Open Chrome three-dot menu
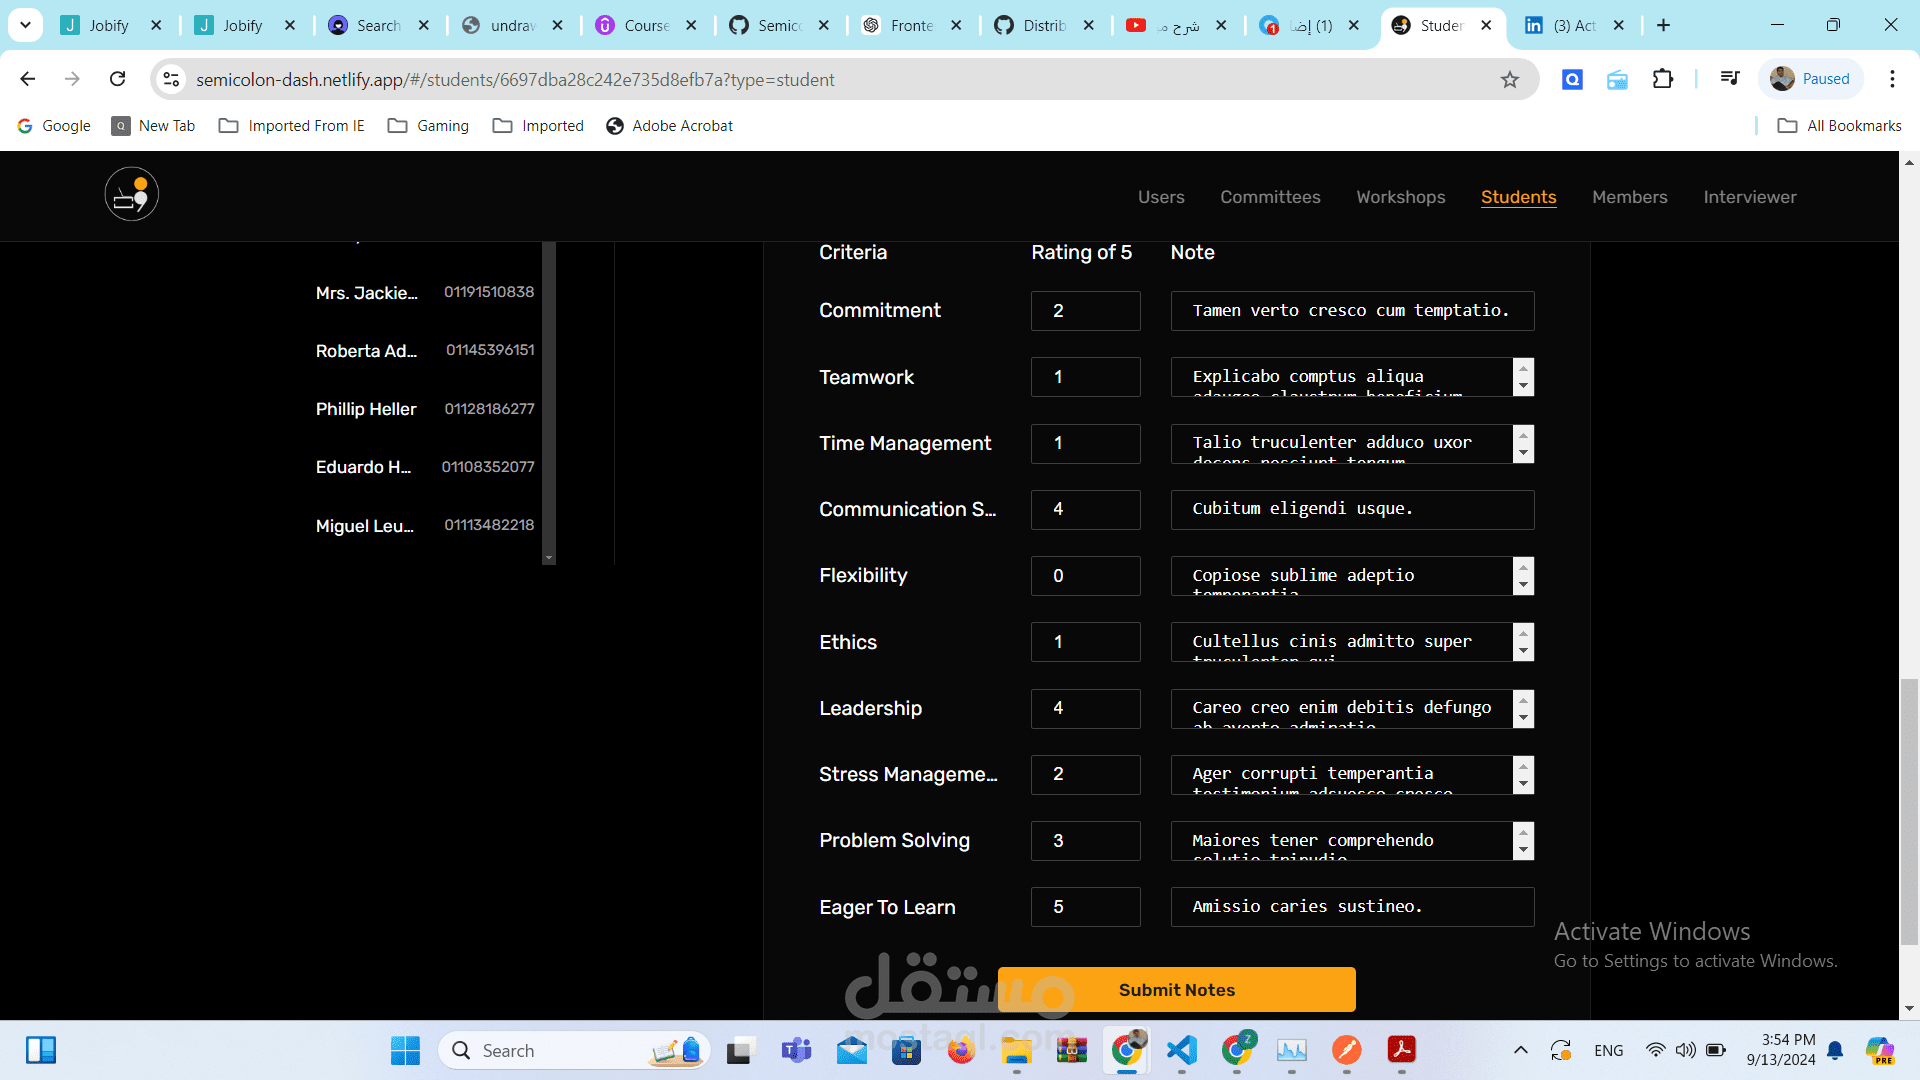 [1891, 79]
